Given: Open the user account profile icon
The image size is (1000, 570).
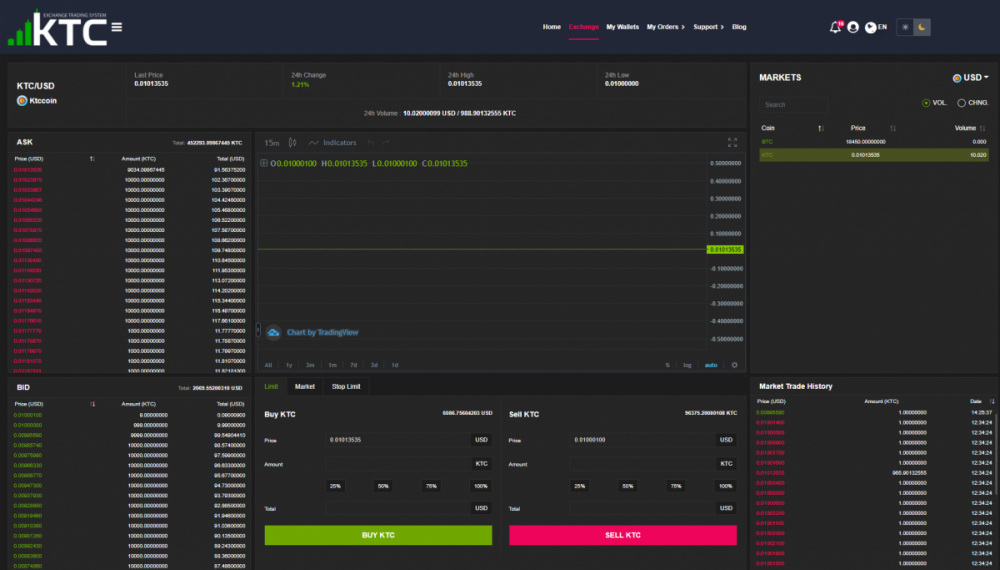Looking at the screenshot, I should [853, 27].
